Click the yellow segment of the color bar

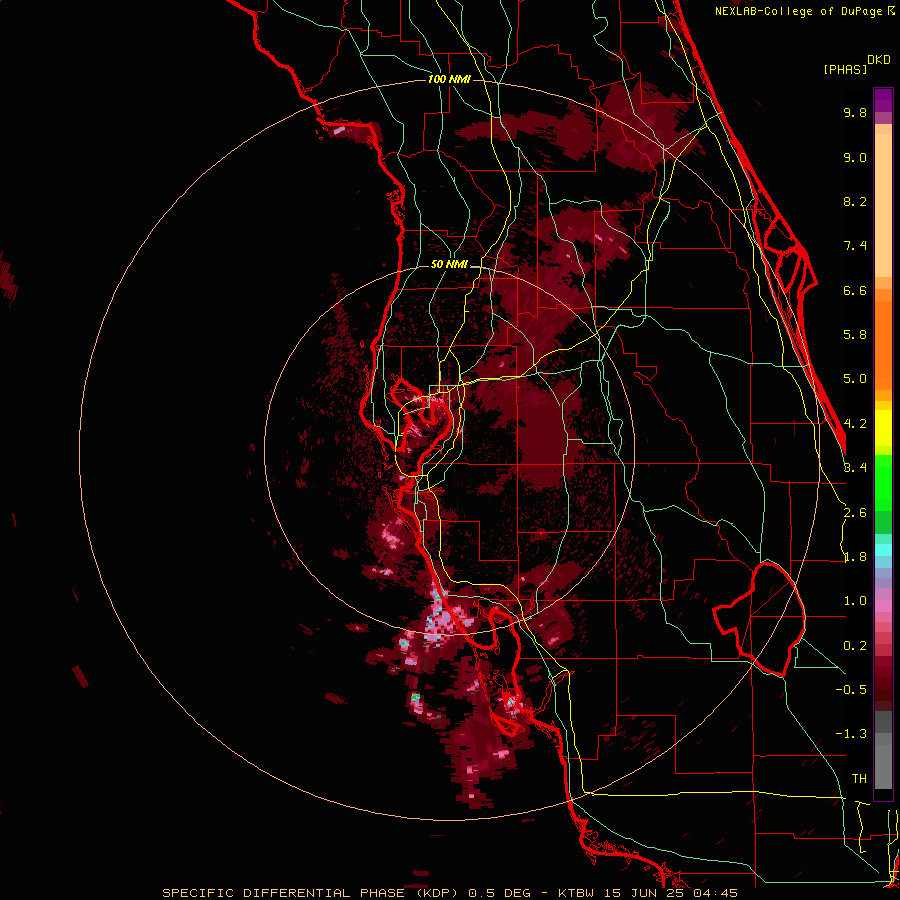883,428
